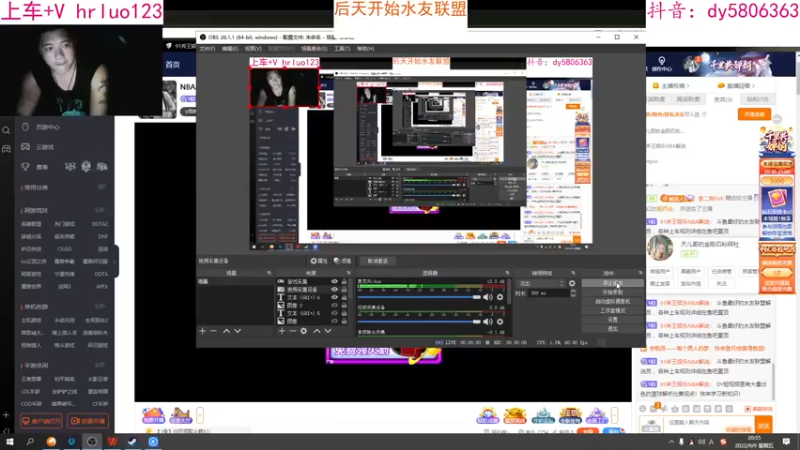Select the DOTA2 category in sidebar
Screen dimensions: 800x450
99,224
